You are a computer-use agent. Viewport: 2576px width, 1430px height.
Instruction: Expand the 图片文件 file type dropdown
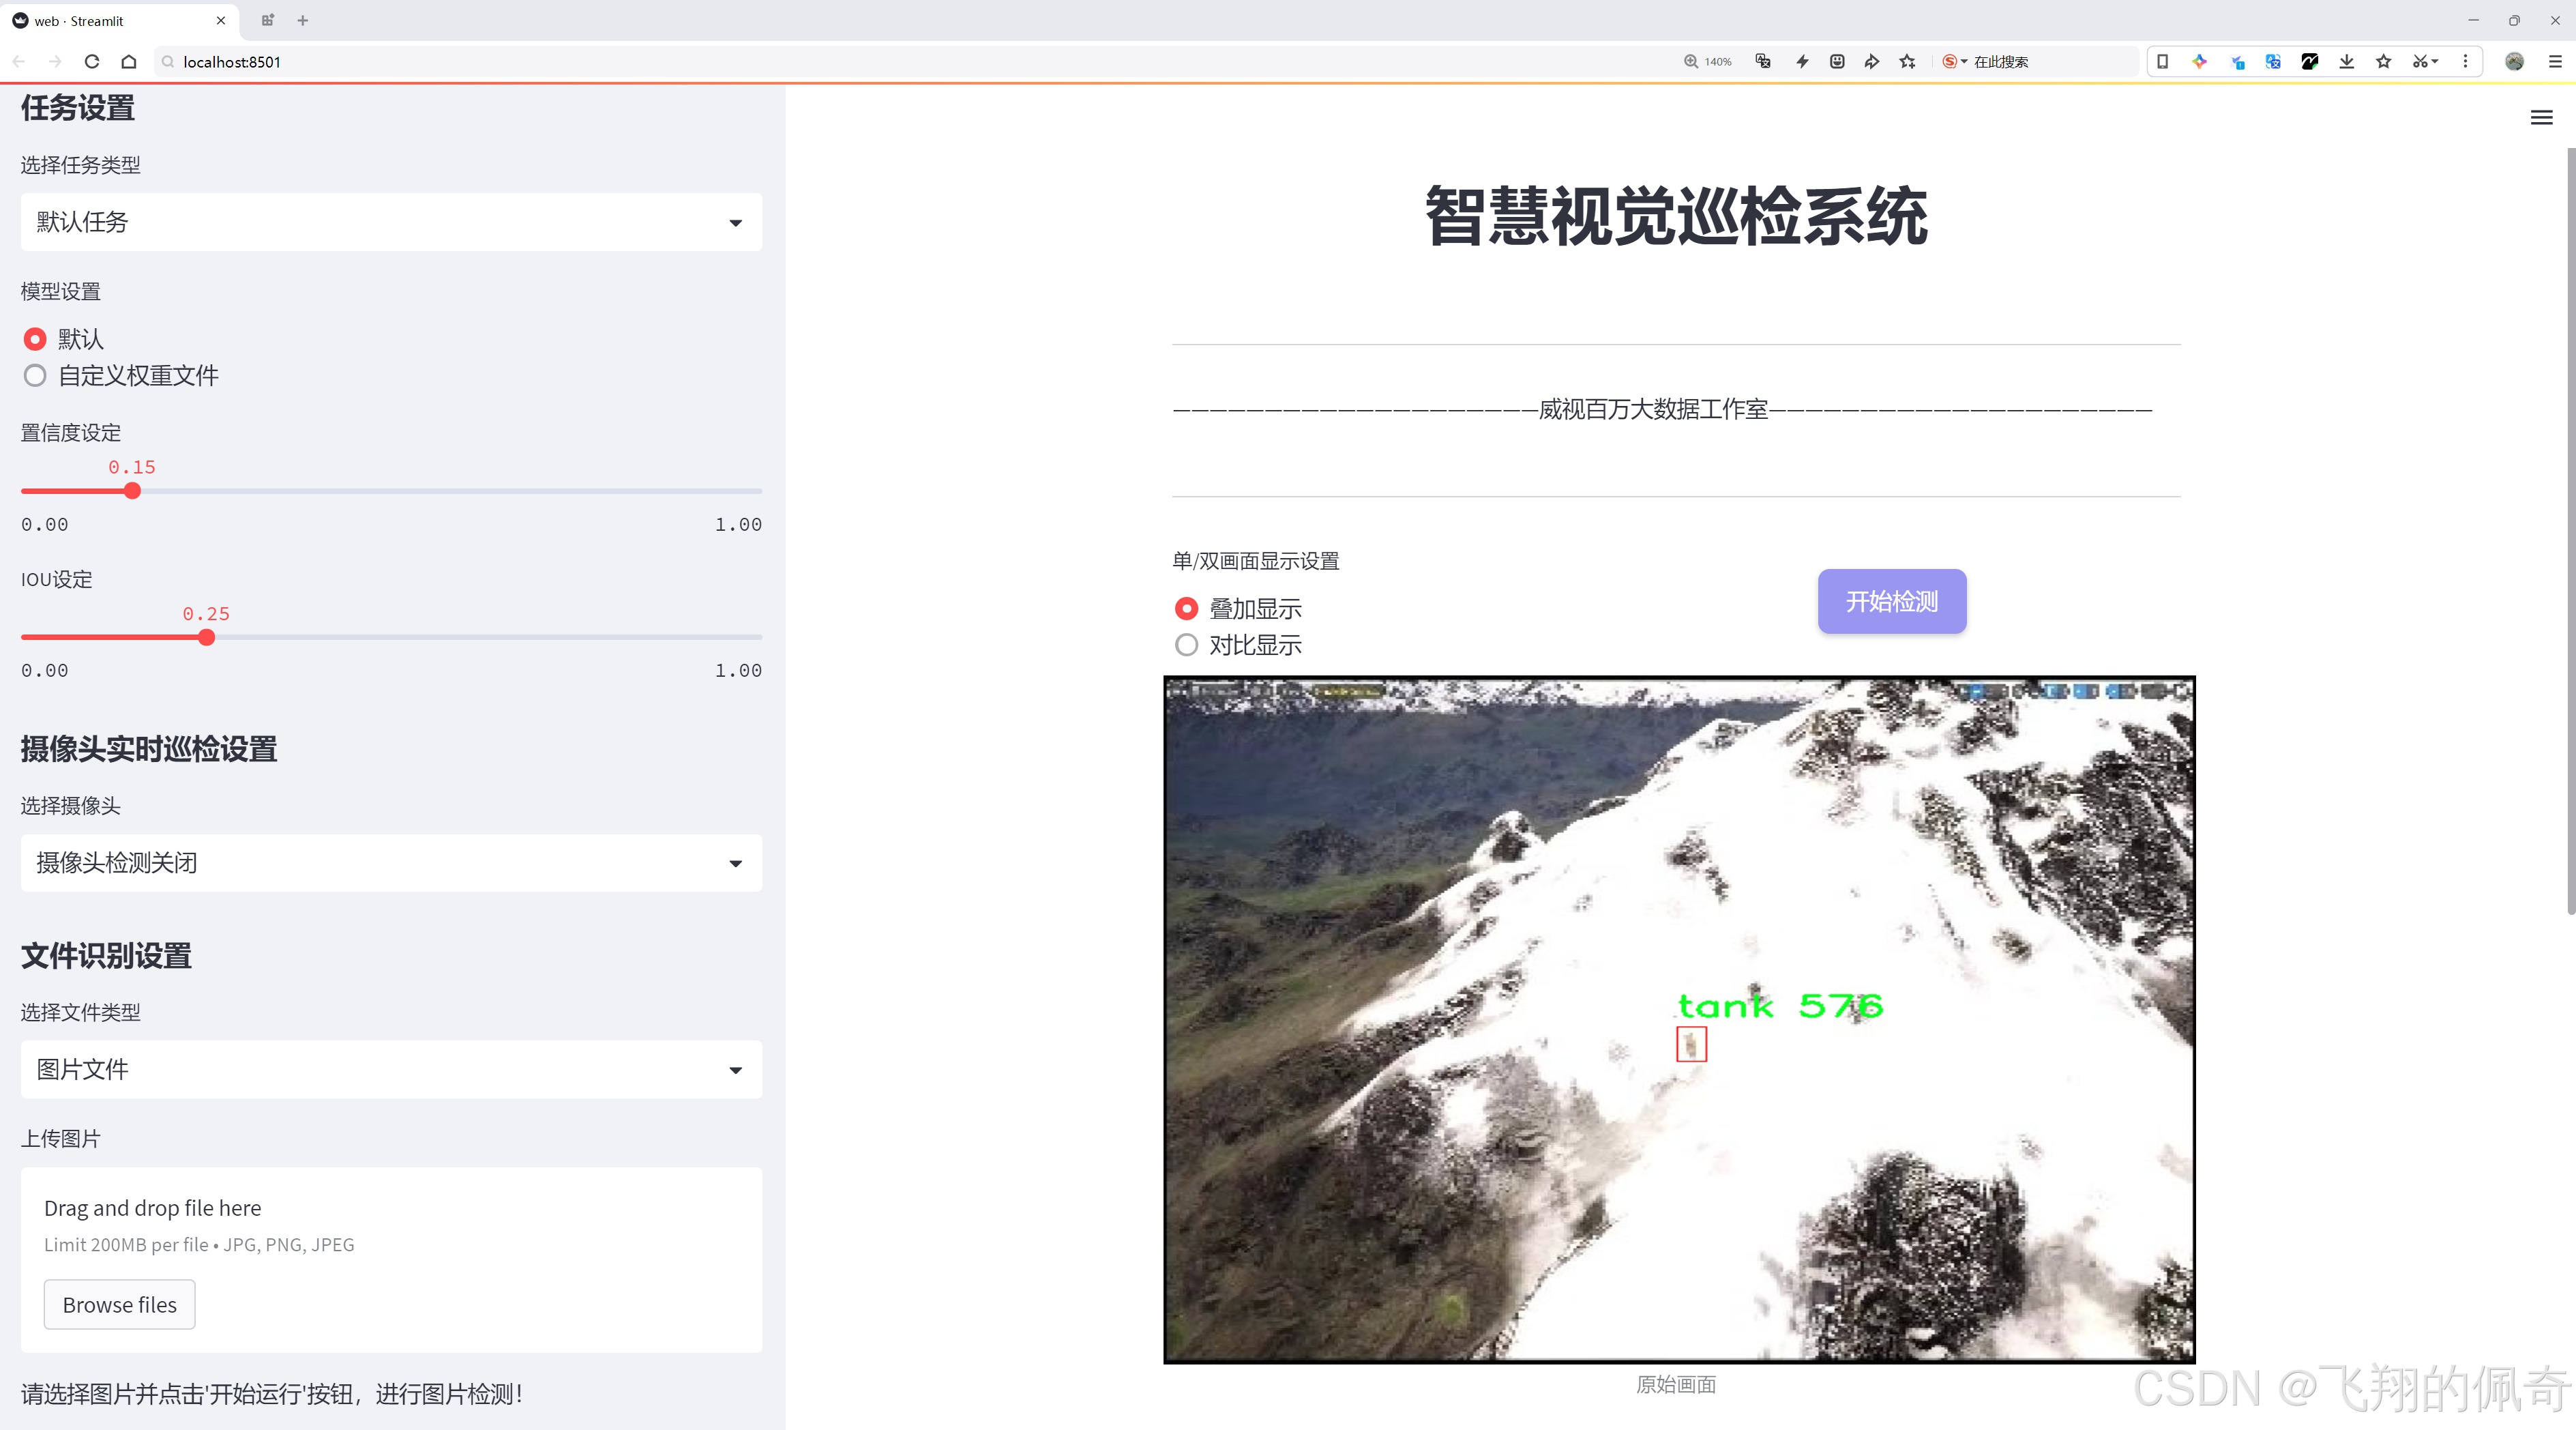(x=391, y=1070)
